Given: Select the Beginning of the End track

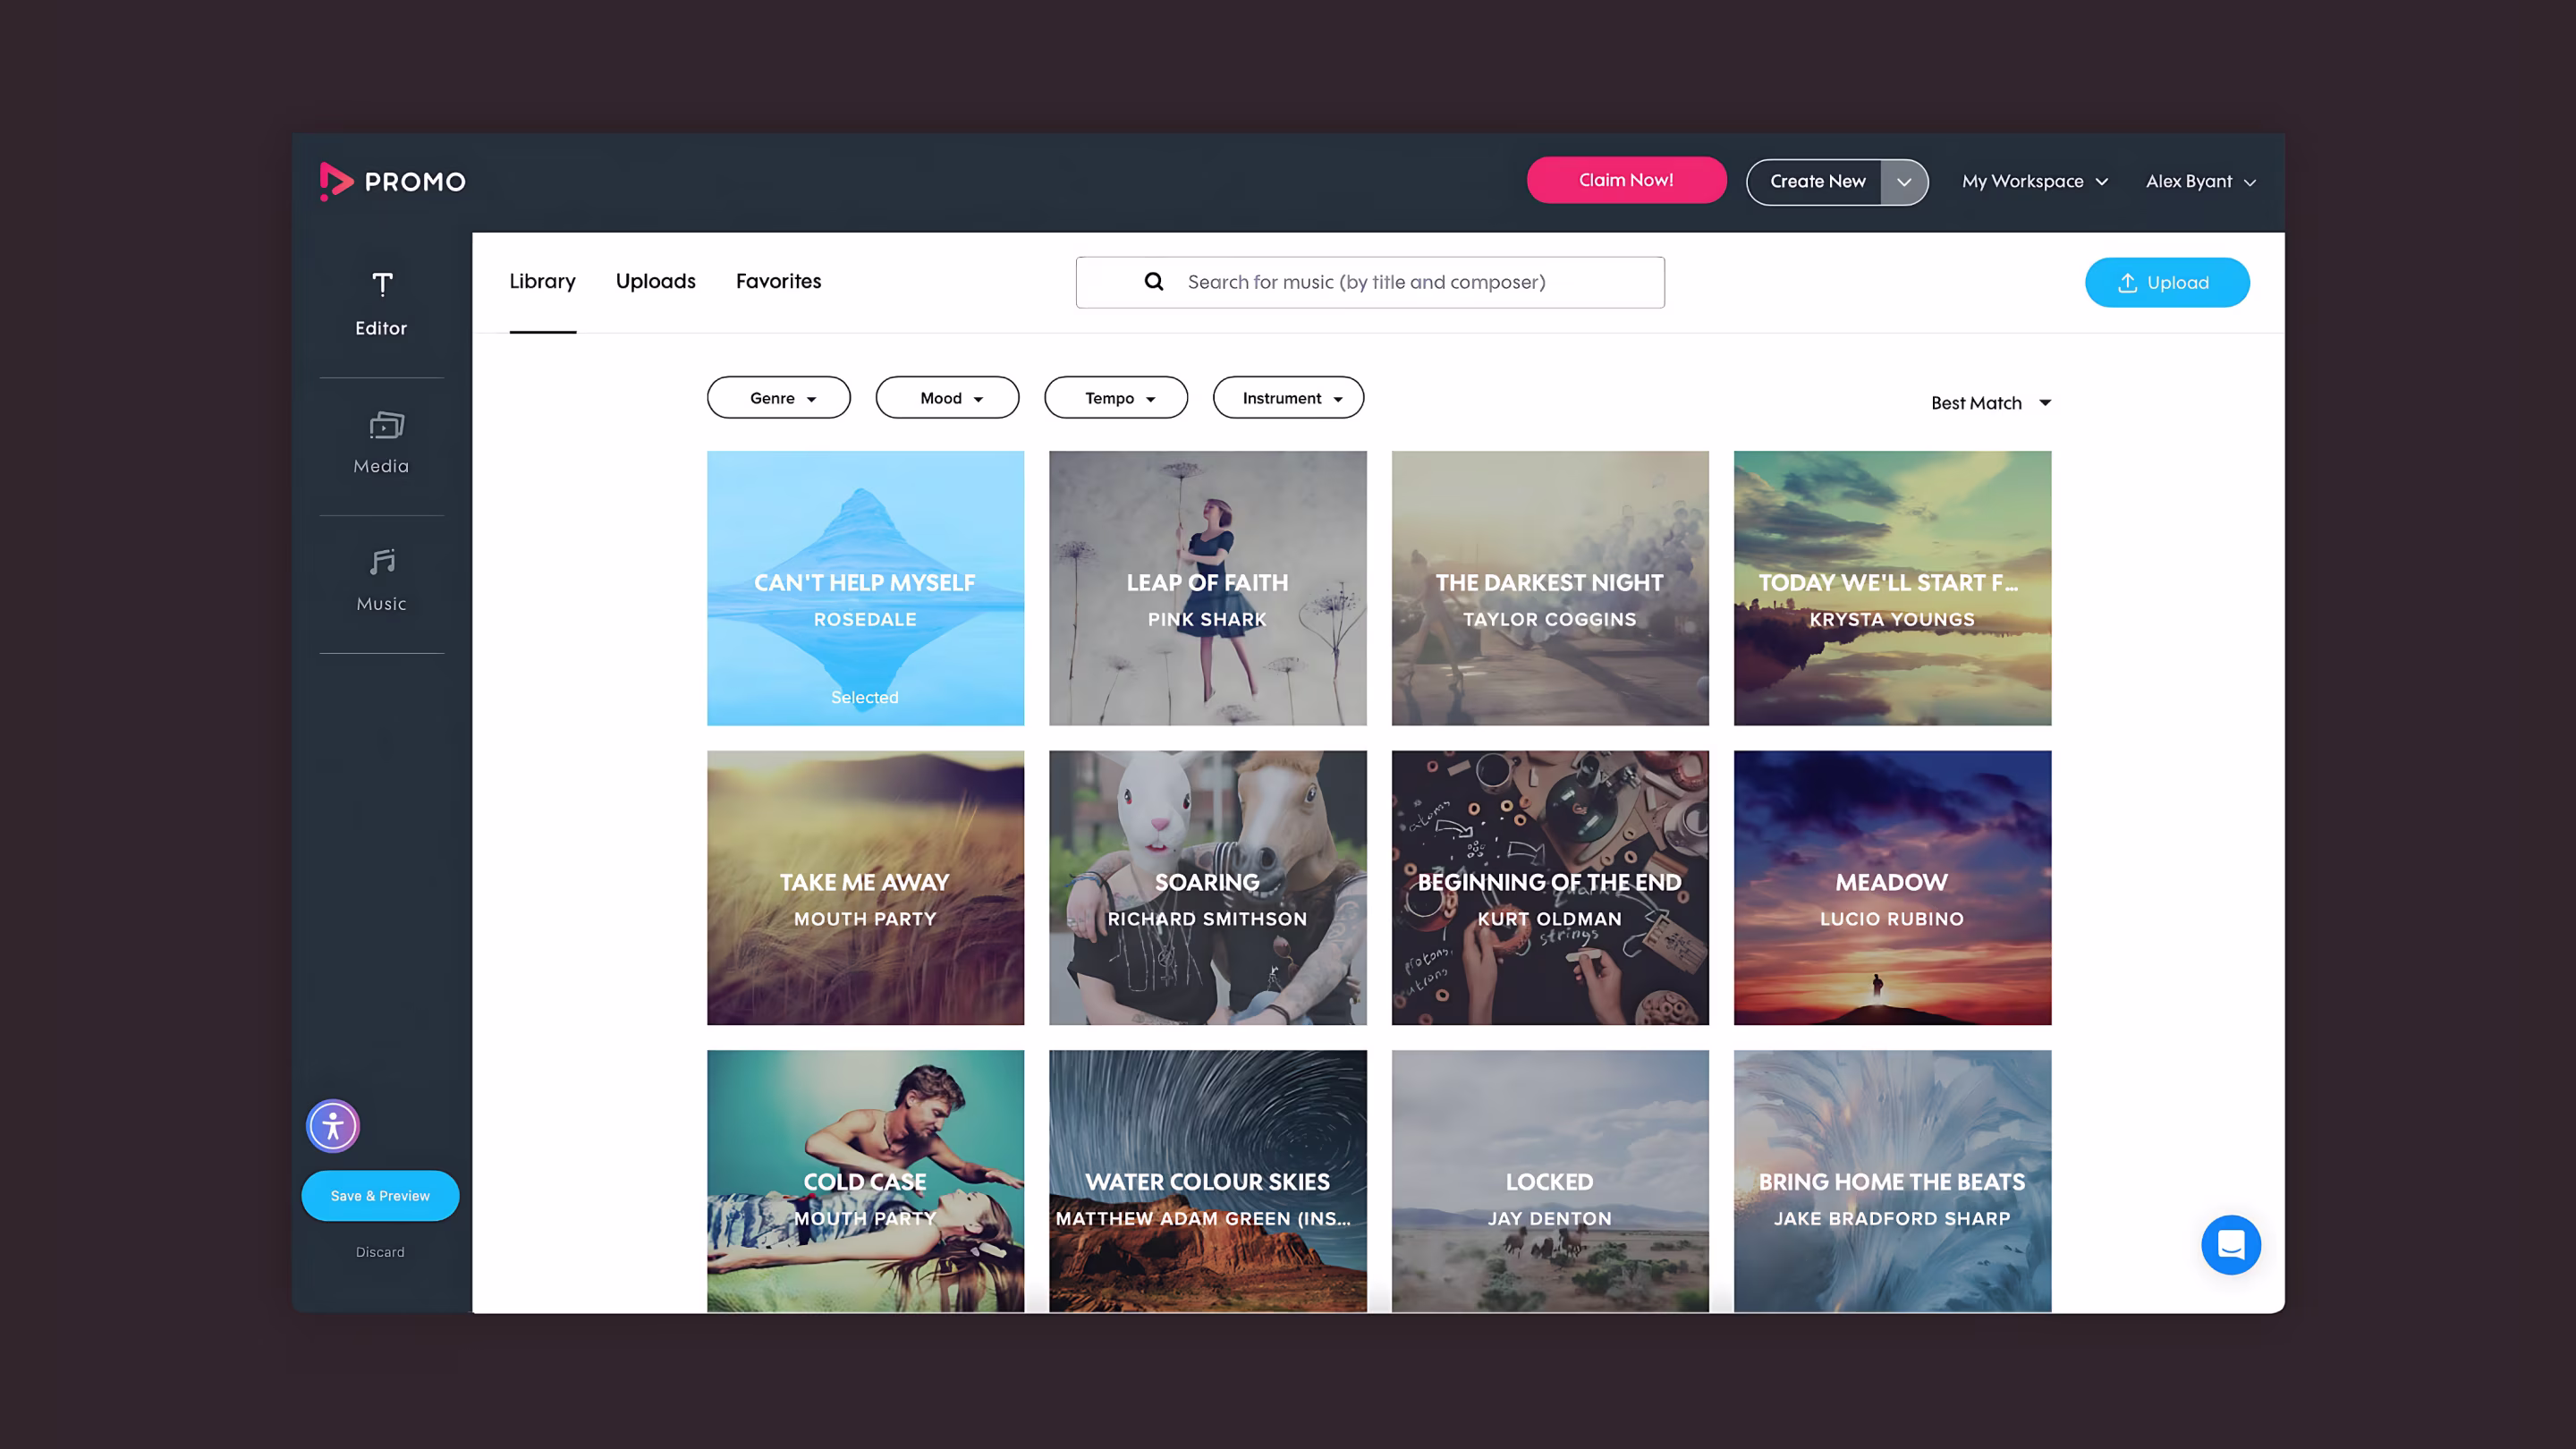Looking at the screenshot, I should click(x=1550, y=888).
